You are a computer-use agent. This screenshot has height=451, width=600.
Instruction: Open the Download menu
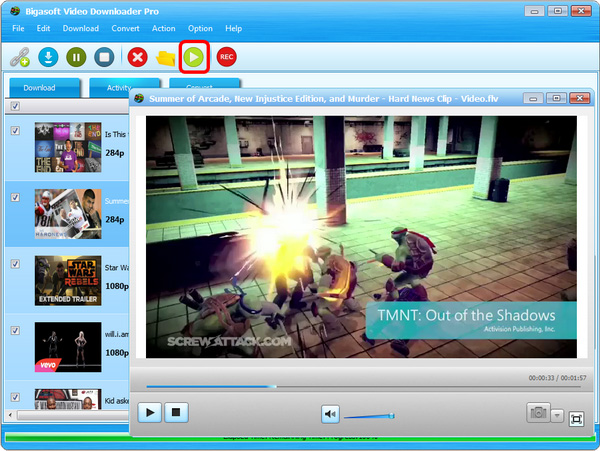[x=81, y=28]
